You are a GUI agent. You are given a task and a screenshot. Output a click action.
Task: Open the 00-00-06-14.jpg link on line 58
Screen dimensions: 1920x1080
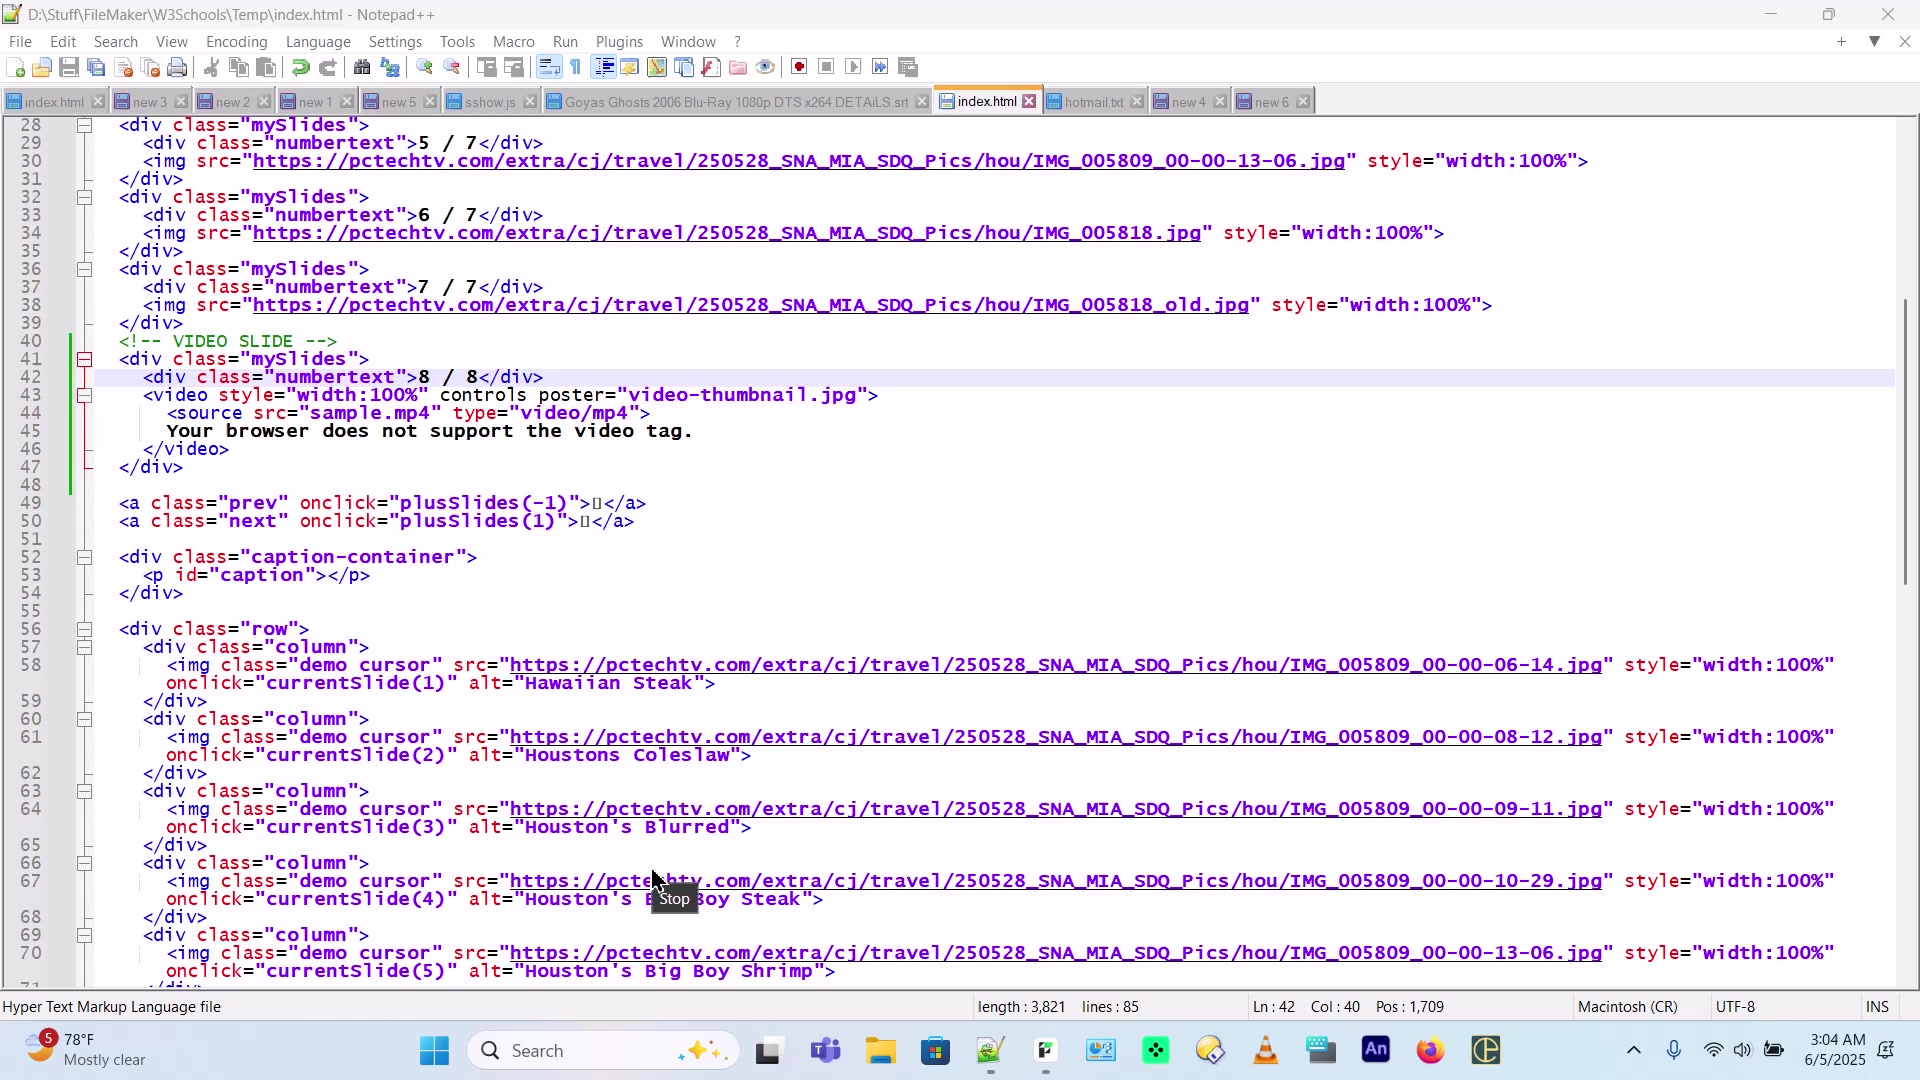[x=1056, y=665]
